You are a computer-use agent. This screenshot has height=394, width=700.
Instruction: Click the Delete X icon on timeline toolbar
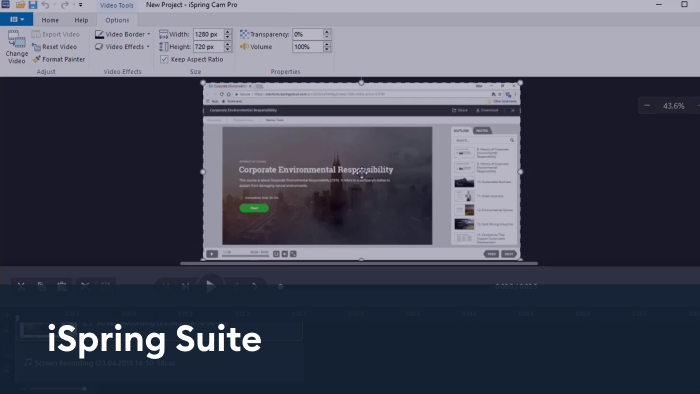click(85, 286)
